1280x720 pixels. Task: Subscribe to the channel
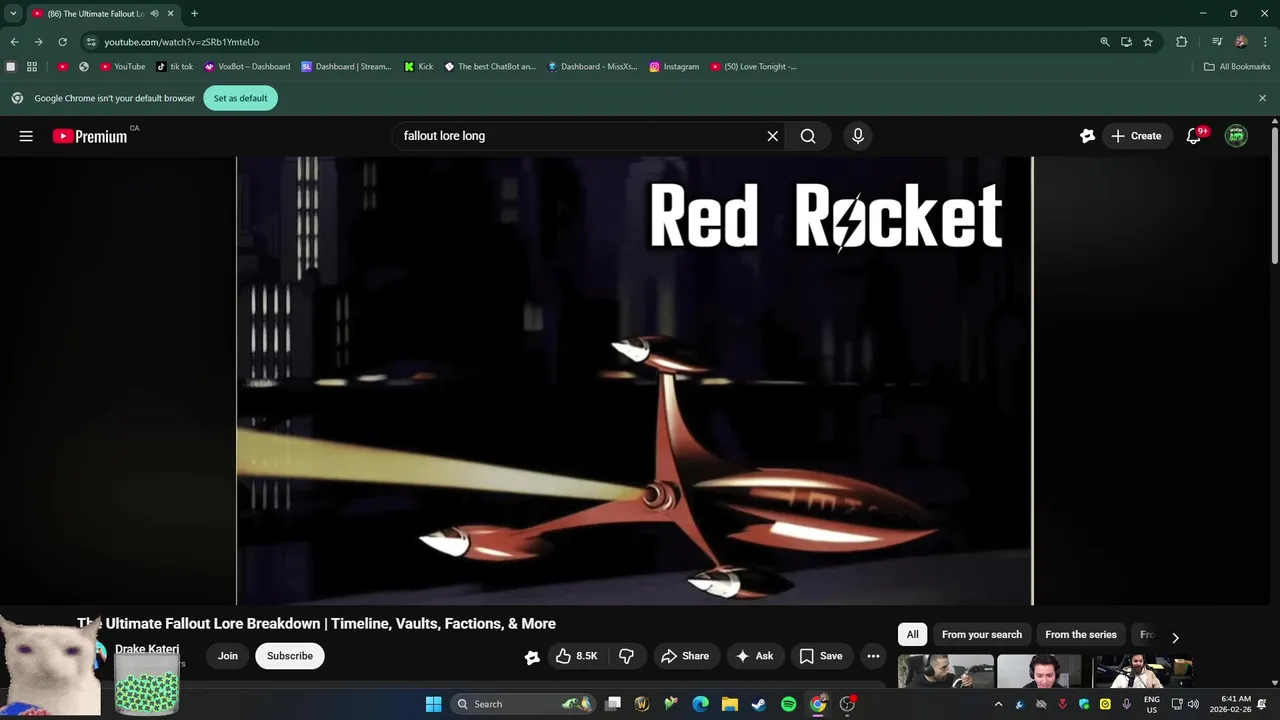tap(290, 656)
